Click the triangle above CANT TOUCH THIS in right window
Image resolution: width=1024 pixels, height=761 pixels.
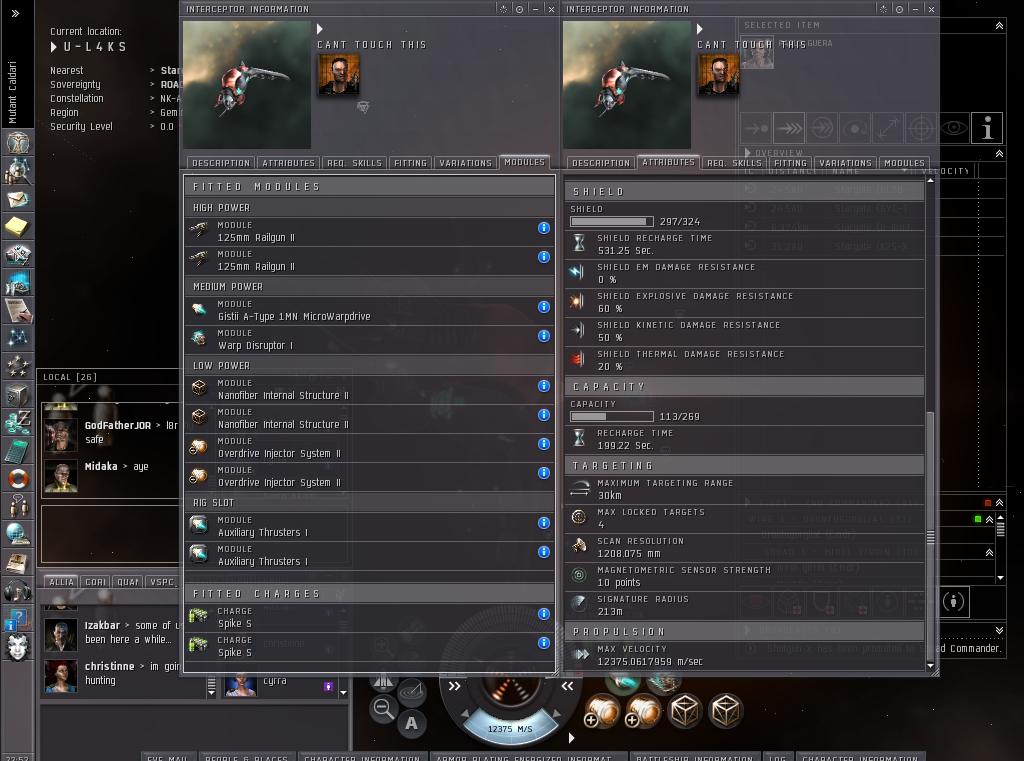[700, 29]
